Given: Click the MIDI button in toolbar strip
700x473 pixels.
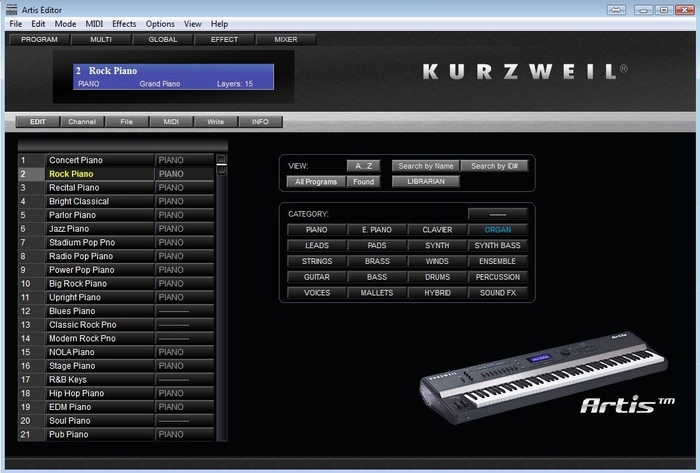Looking at the screenshot, I should click(171, 121).
